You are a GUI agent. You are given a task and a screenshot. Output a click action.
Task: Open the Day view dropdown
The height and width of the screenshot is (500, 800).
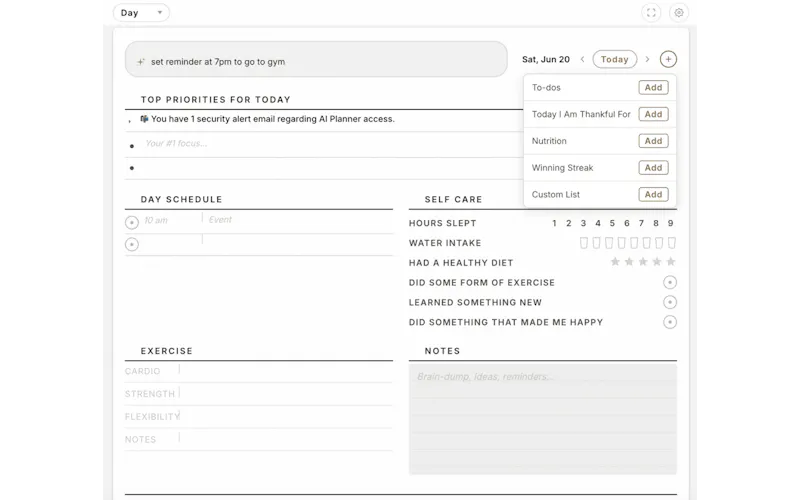click(x=141, y=13)
